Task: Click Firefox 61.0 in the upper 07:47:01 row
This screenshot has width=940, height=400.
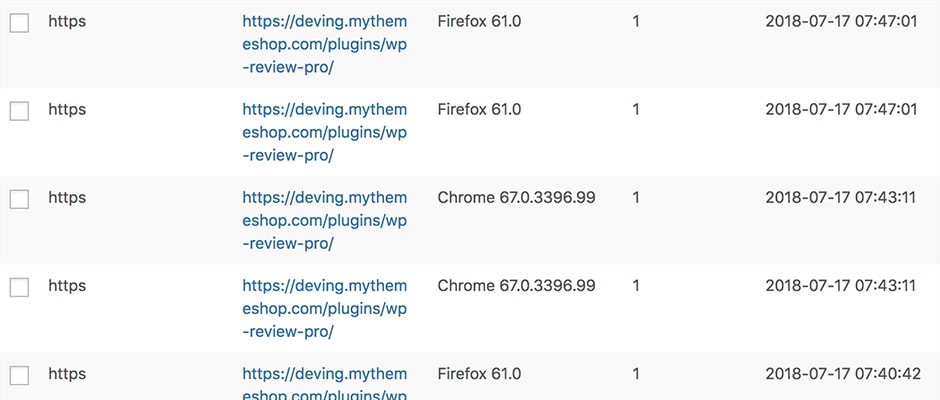Action: click(x=479, y=22)
